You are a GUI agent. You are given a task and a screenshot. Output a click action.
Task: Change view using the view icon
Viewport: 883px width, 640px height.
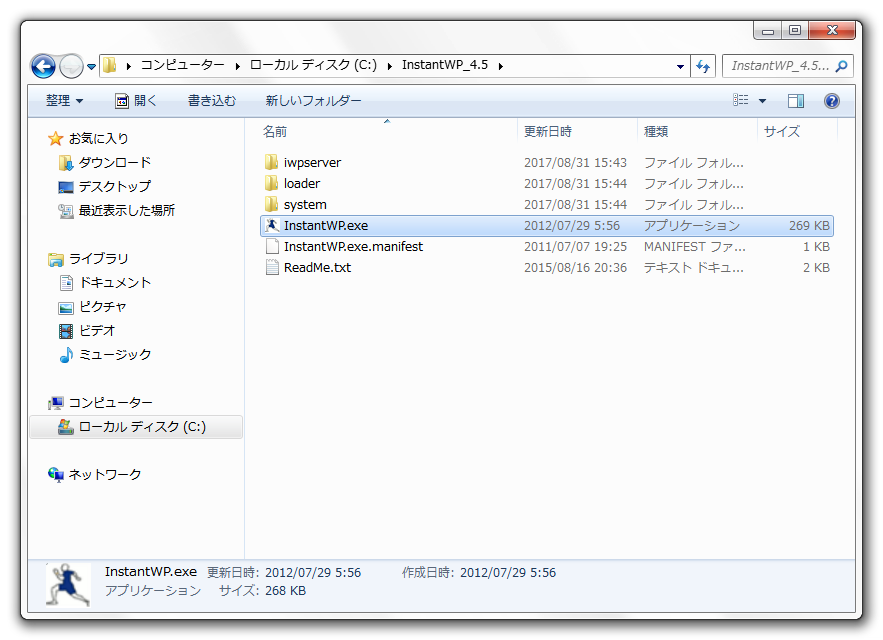point(741,100)
